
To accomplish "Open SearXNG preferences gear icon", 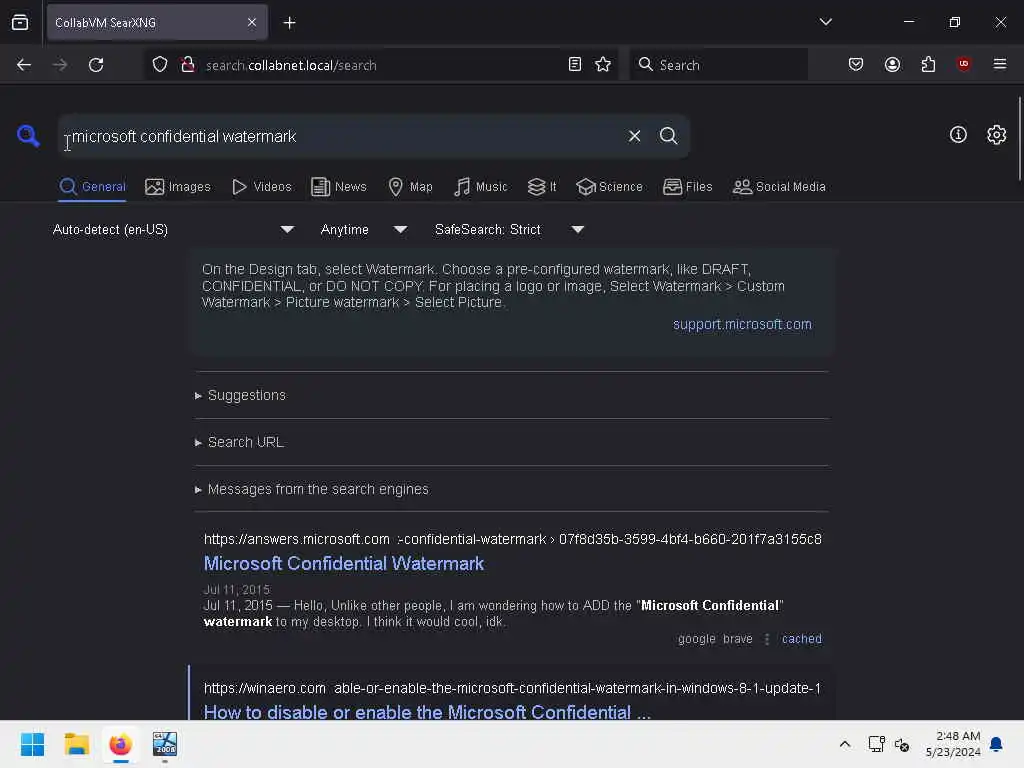I will [996, 135].
